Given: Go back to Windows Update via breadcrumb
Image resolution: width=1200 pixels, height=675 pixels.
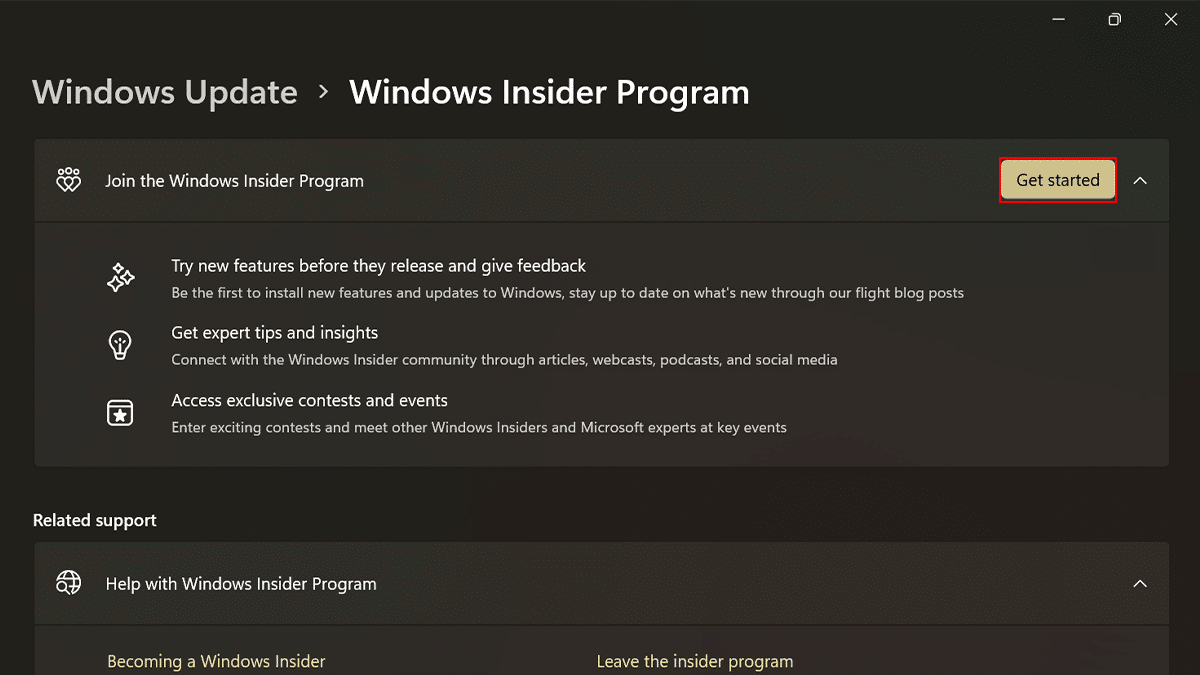Looking at the screenshot, I should click(165, 92).
